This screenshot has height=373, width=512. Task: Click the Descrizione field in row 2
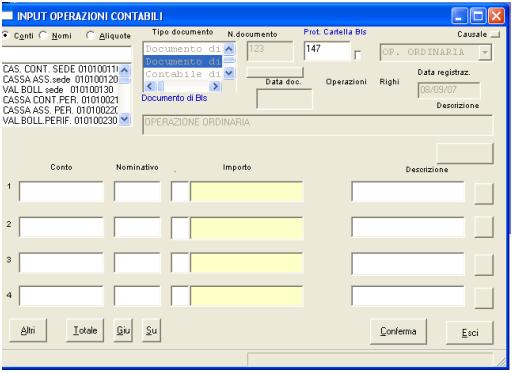point(408,227)
